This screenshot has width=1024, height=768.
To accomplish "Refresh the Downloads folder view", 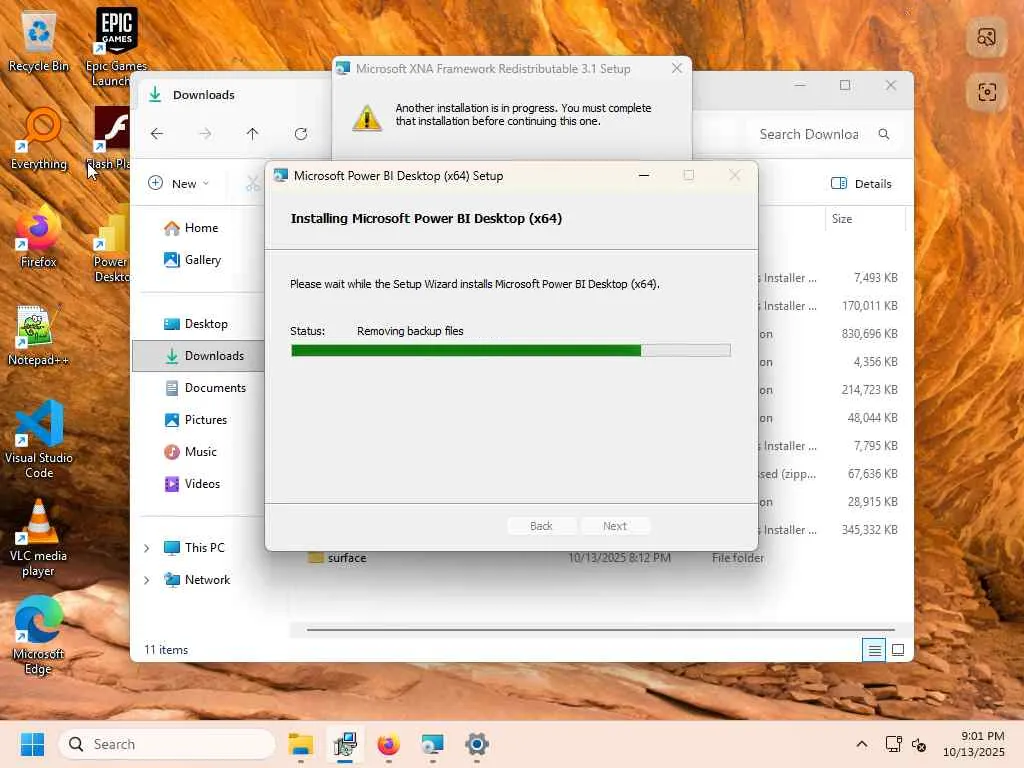I will click(x=300, y=134).
